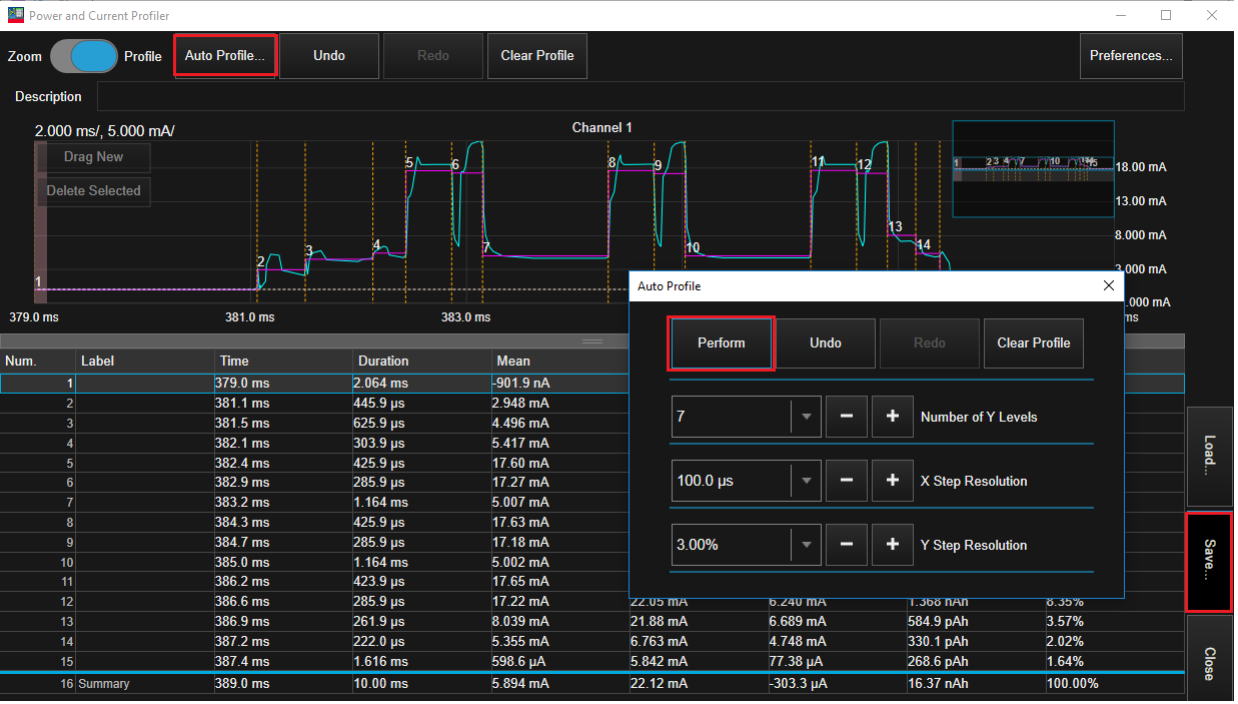
Task: Decrease Number of Y Levels with minus
Action: pyautogui.click(x=846, y=417)
